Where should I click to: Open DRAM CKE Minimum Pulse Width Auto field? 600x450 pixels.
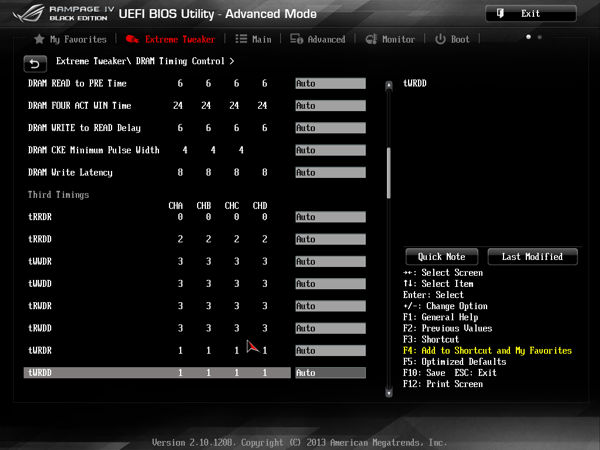(331, 150)
